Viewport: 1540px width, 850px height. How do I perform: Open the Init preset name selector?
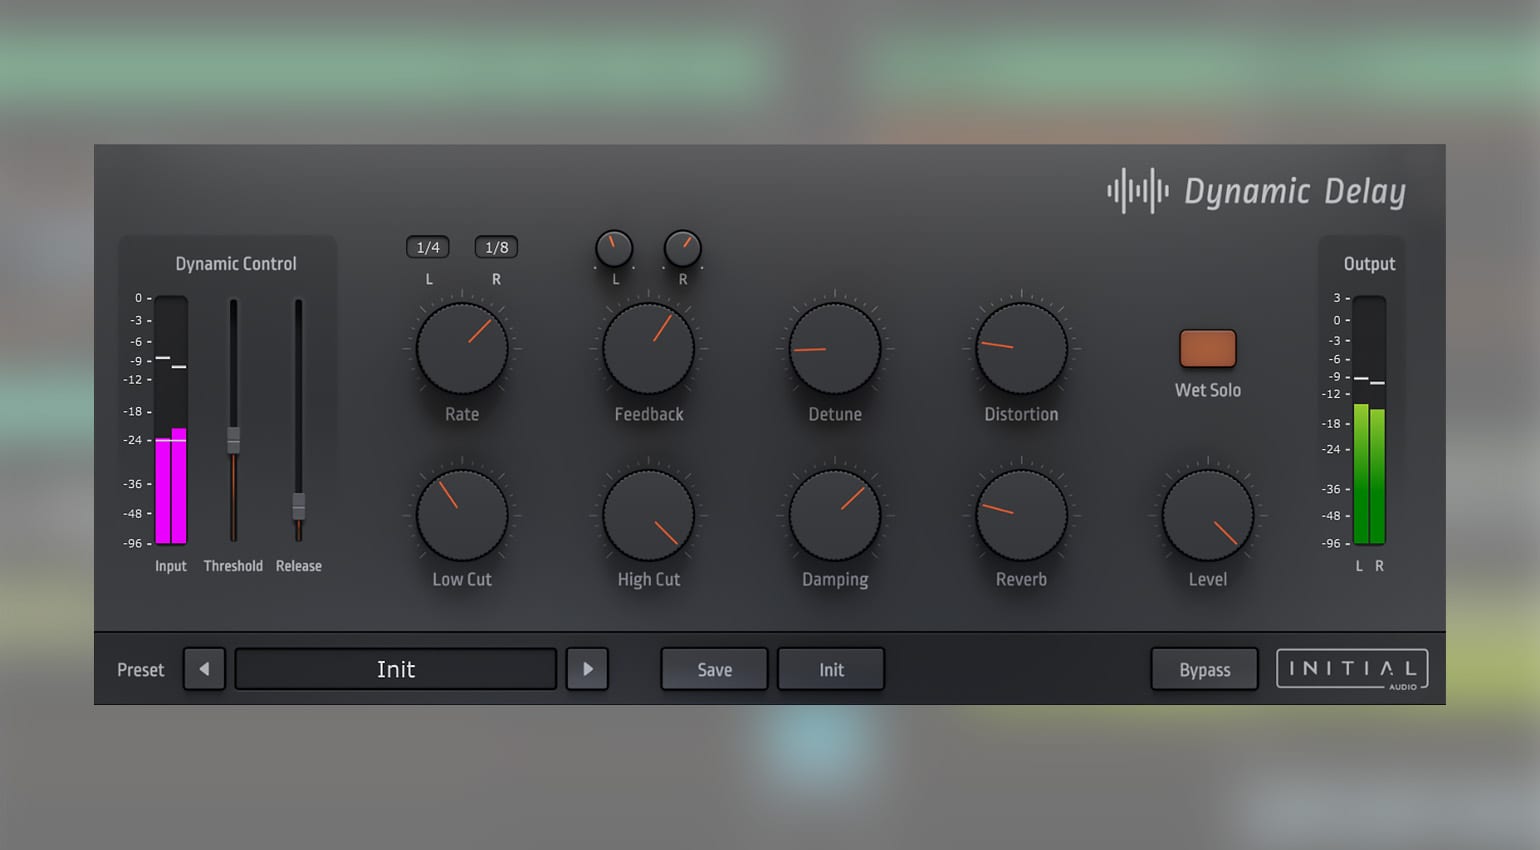[x=395, y=669]
